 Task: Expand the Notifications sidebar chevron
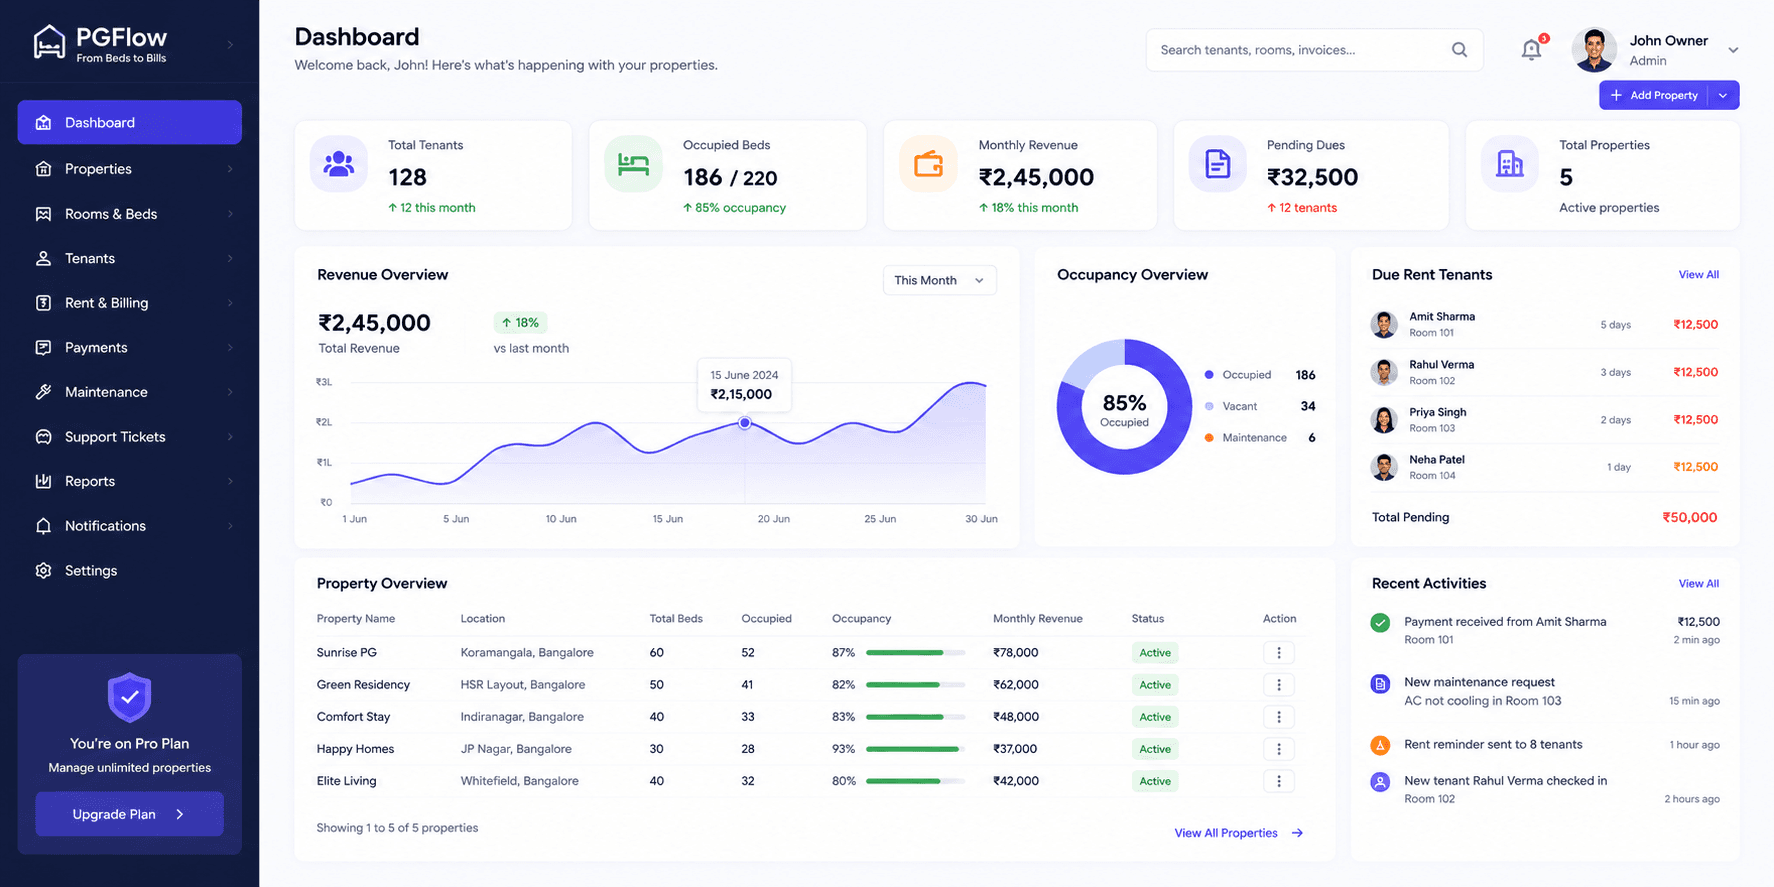230,526
